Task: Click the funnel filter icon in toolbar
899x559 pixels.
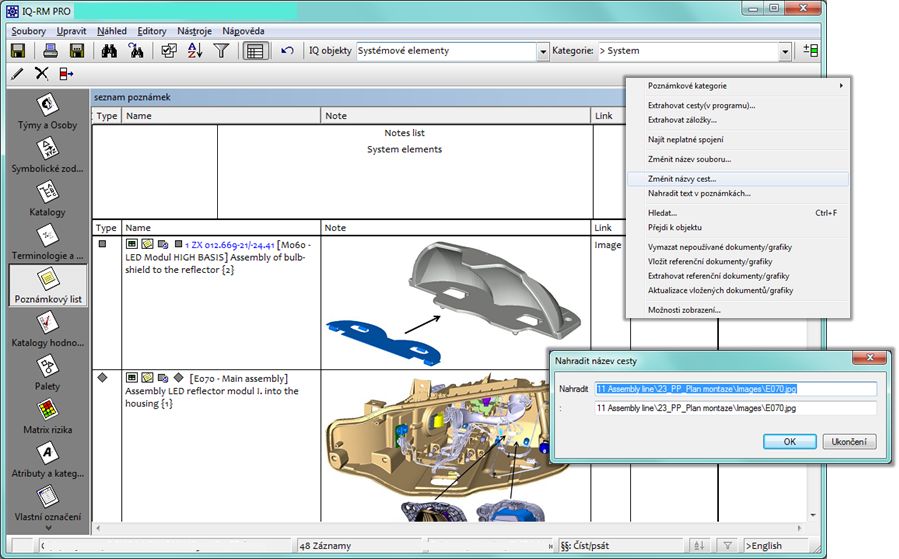Action: point(221,51)
